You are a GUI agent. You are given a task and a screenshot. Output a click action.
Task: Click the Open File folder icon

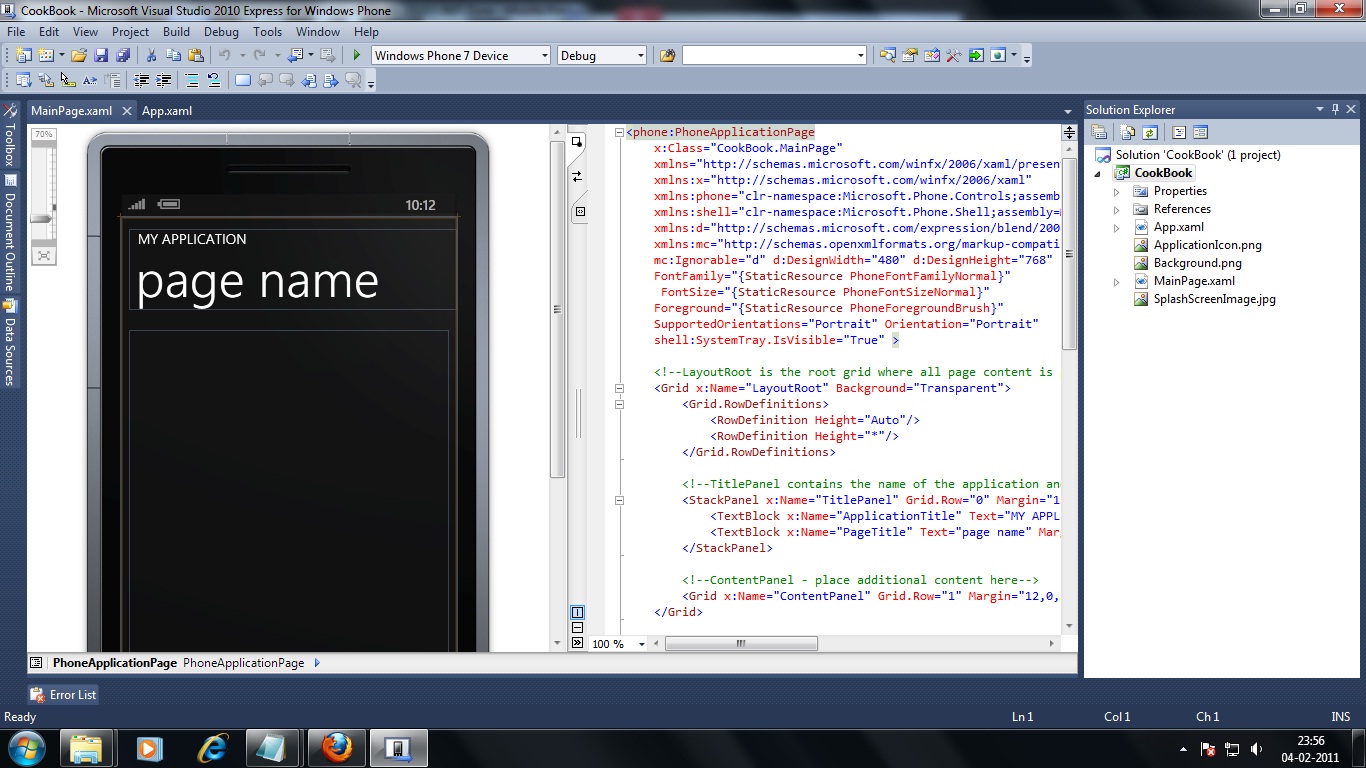[79, 55]
